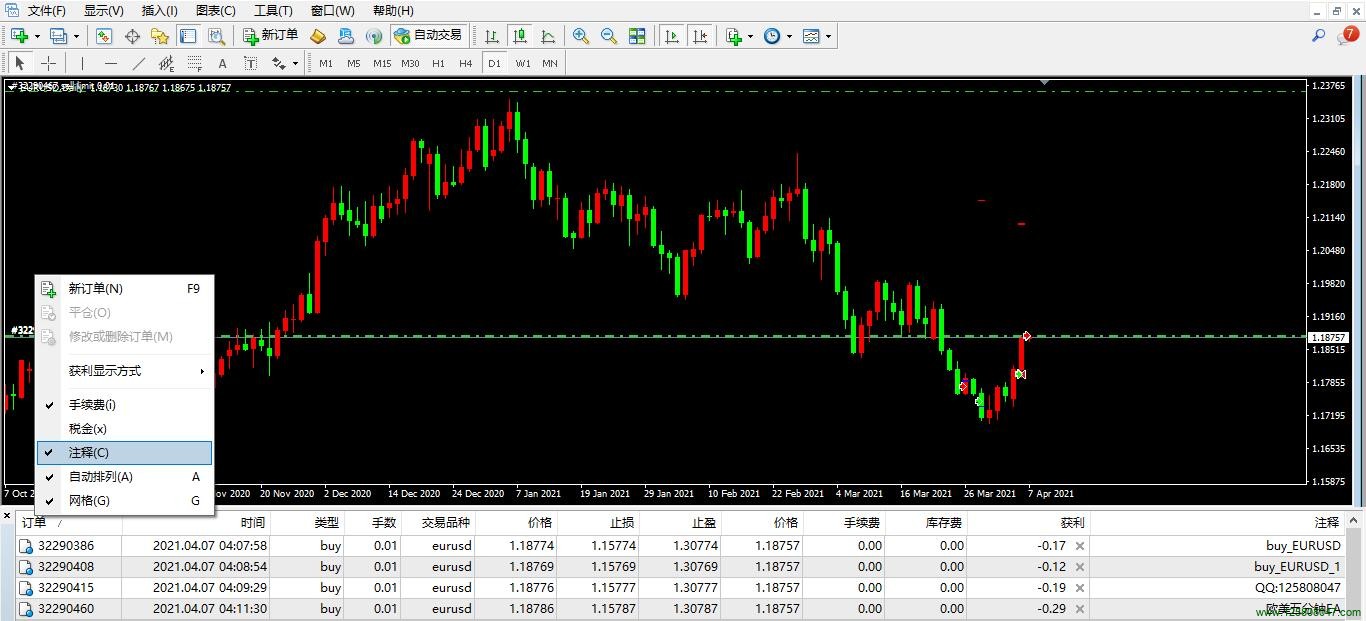Open chat notifications with badge 7
Viewport: 1366px width, 621px height.
(x=1346, y=36)
